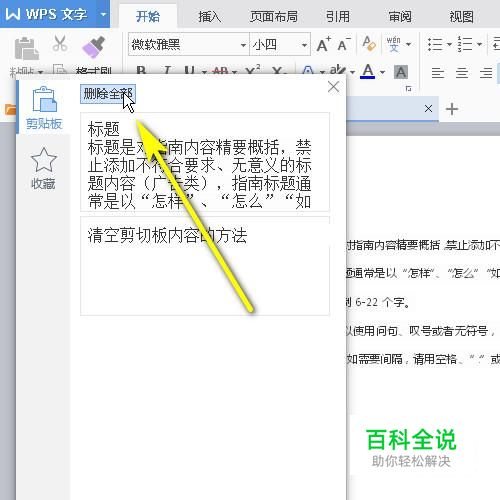
Task: Click the wén phonetic guide icon
Action: [x=393, y=44]
